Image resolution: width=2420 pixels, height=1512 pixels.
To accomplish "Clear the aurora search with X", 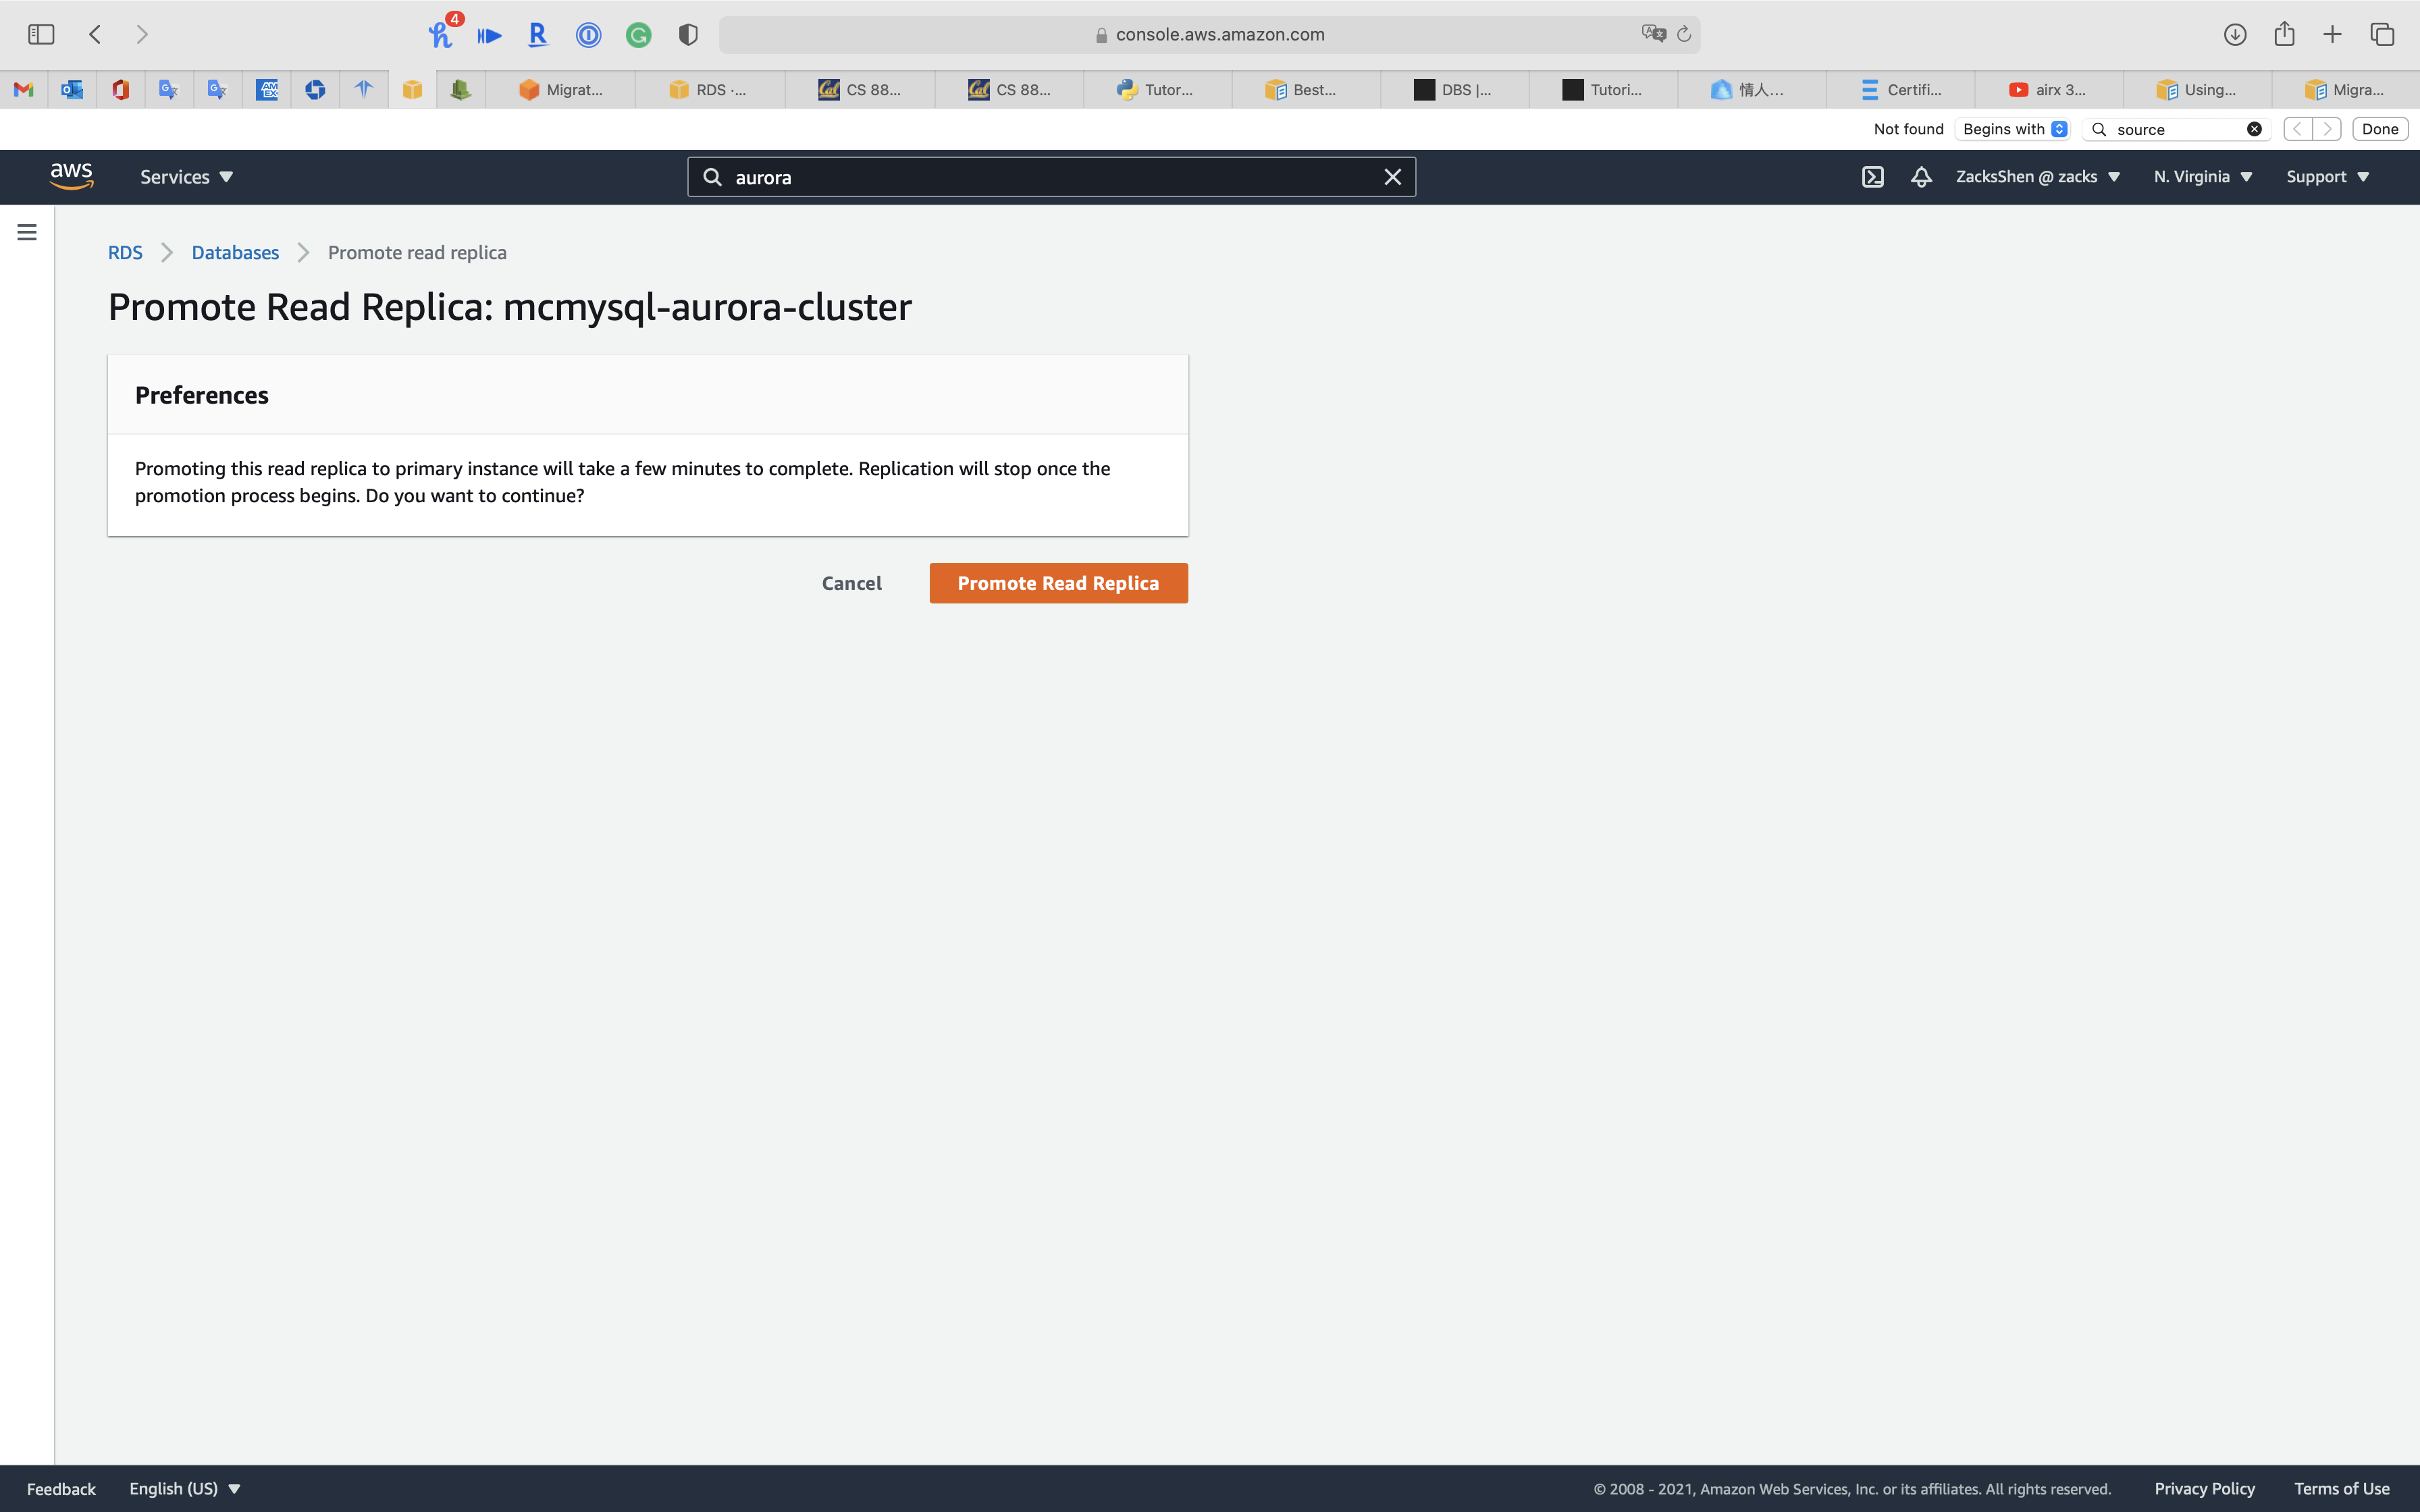I will click(x=1392, y=177).
